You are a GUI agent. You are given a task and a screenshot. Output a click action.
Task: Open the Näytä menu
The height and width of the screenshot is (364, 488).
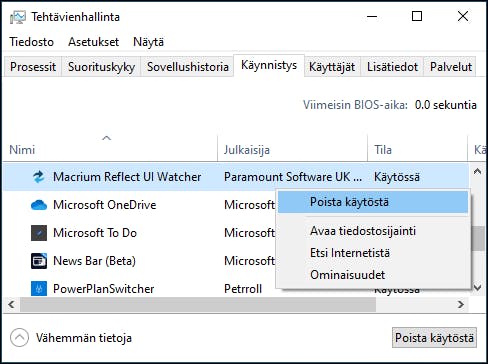[148, 42]
